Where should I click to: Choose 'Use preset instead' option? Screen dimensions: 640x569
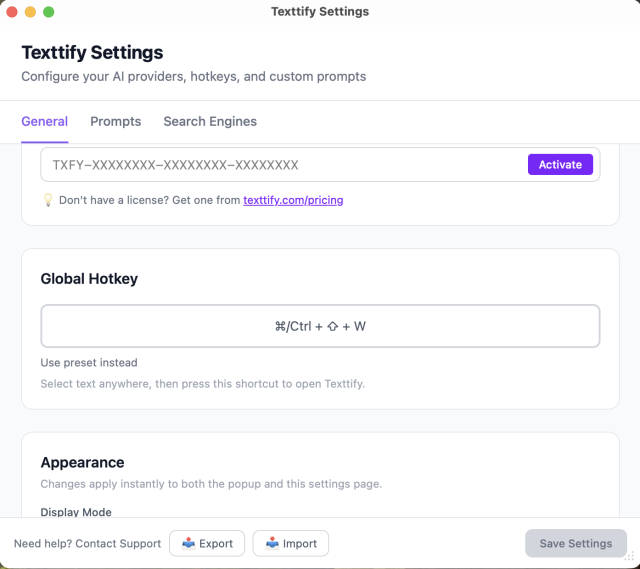point(89,362)
